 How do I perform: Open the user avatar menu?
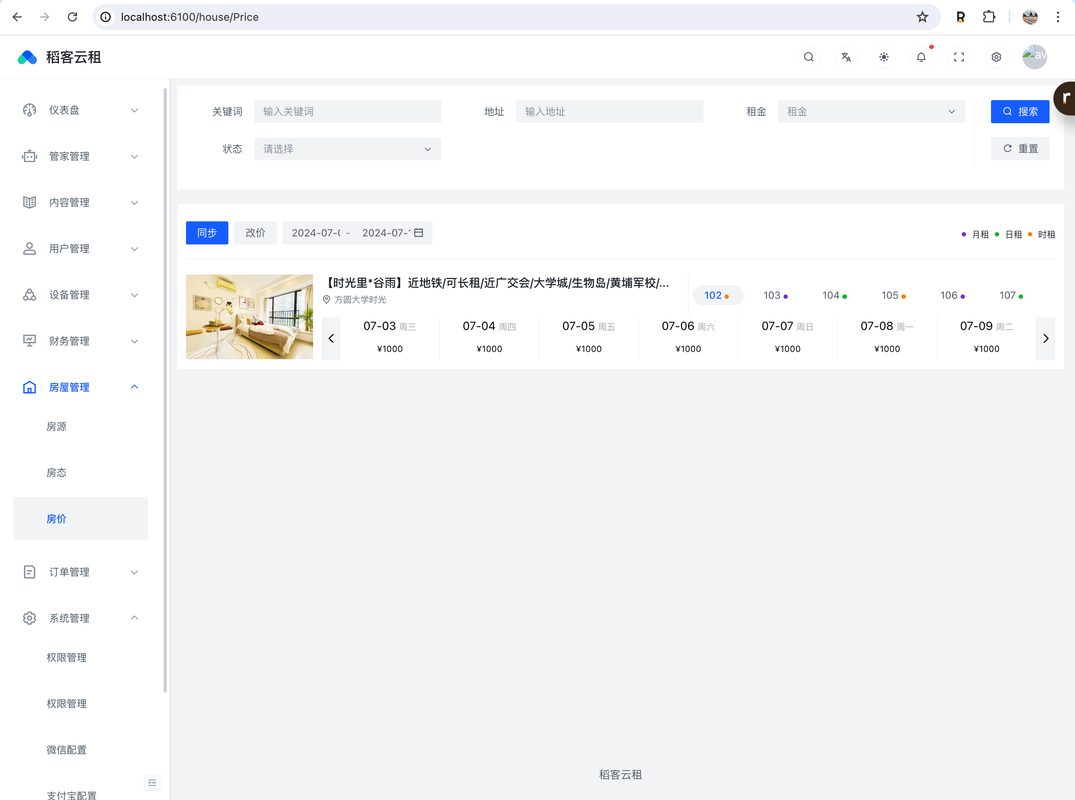[1035, 57]
